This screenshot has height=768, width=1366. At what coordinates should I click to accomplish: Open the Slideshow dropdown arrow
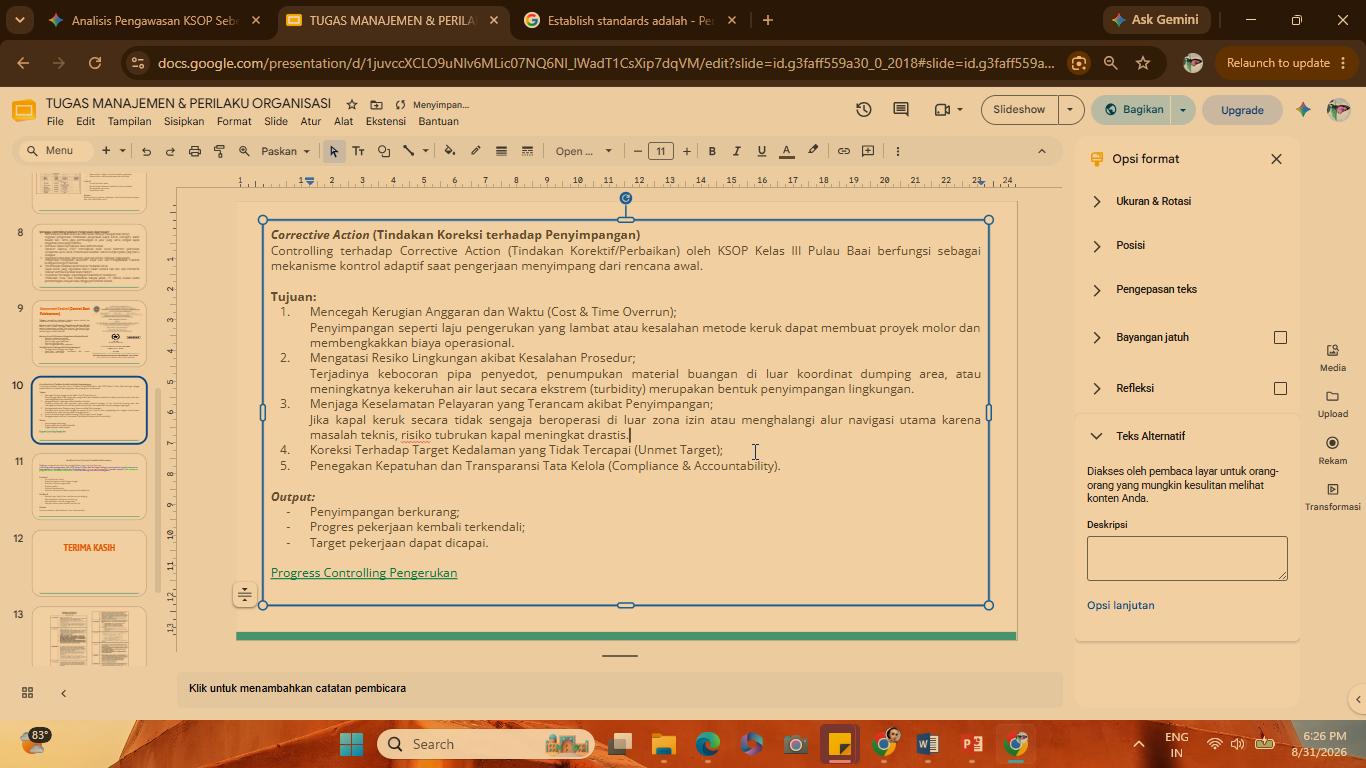[x=1070, y=110]
